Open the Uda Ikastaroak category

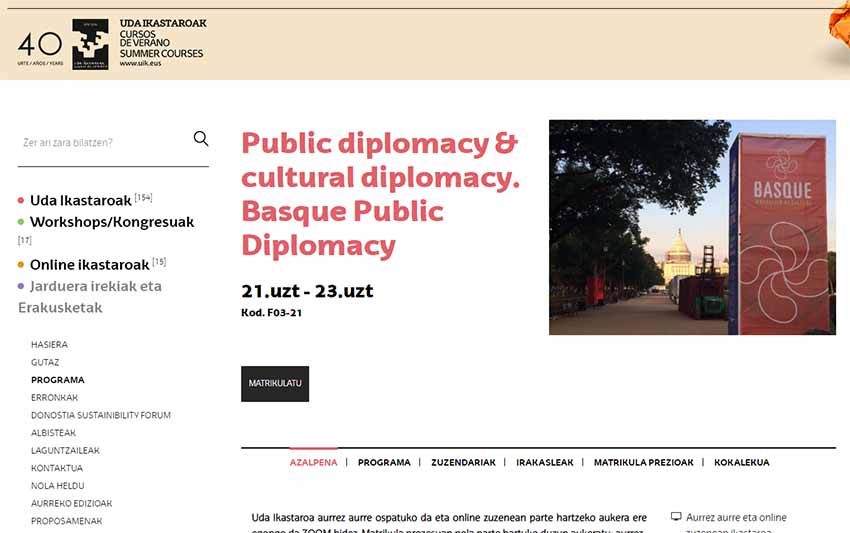[x=80, y=201]
